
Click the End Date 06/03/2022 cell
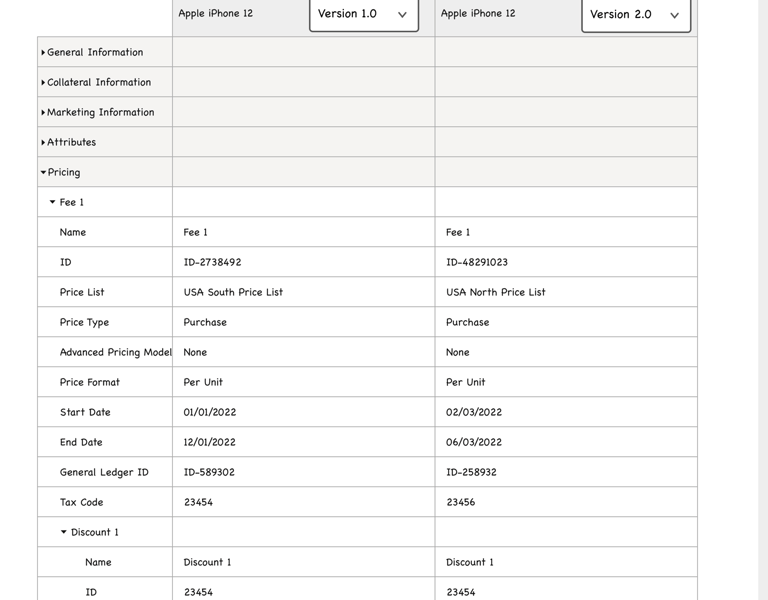474,442
